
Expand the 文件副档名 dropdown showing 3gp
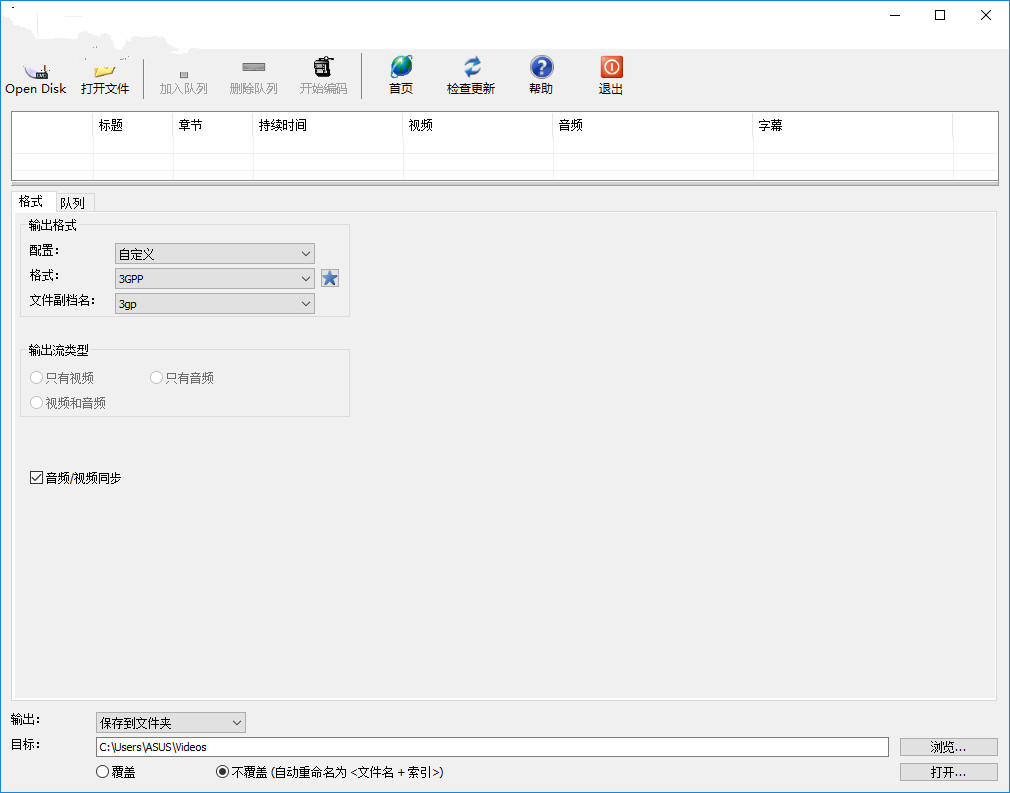tap(215, 304)
